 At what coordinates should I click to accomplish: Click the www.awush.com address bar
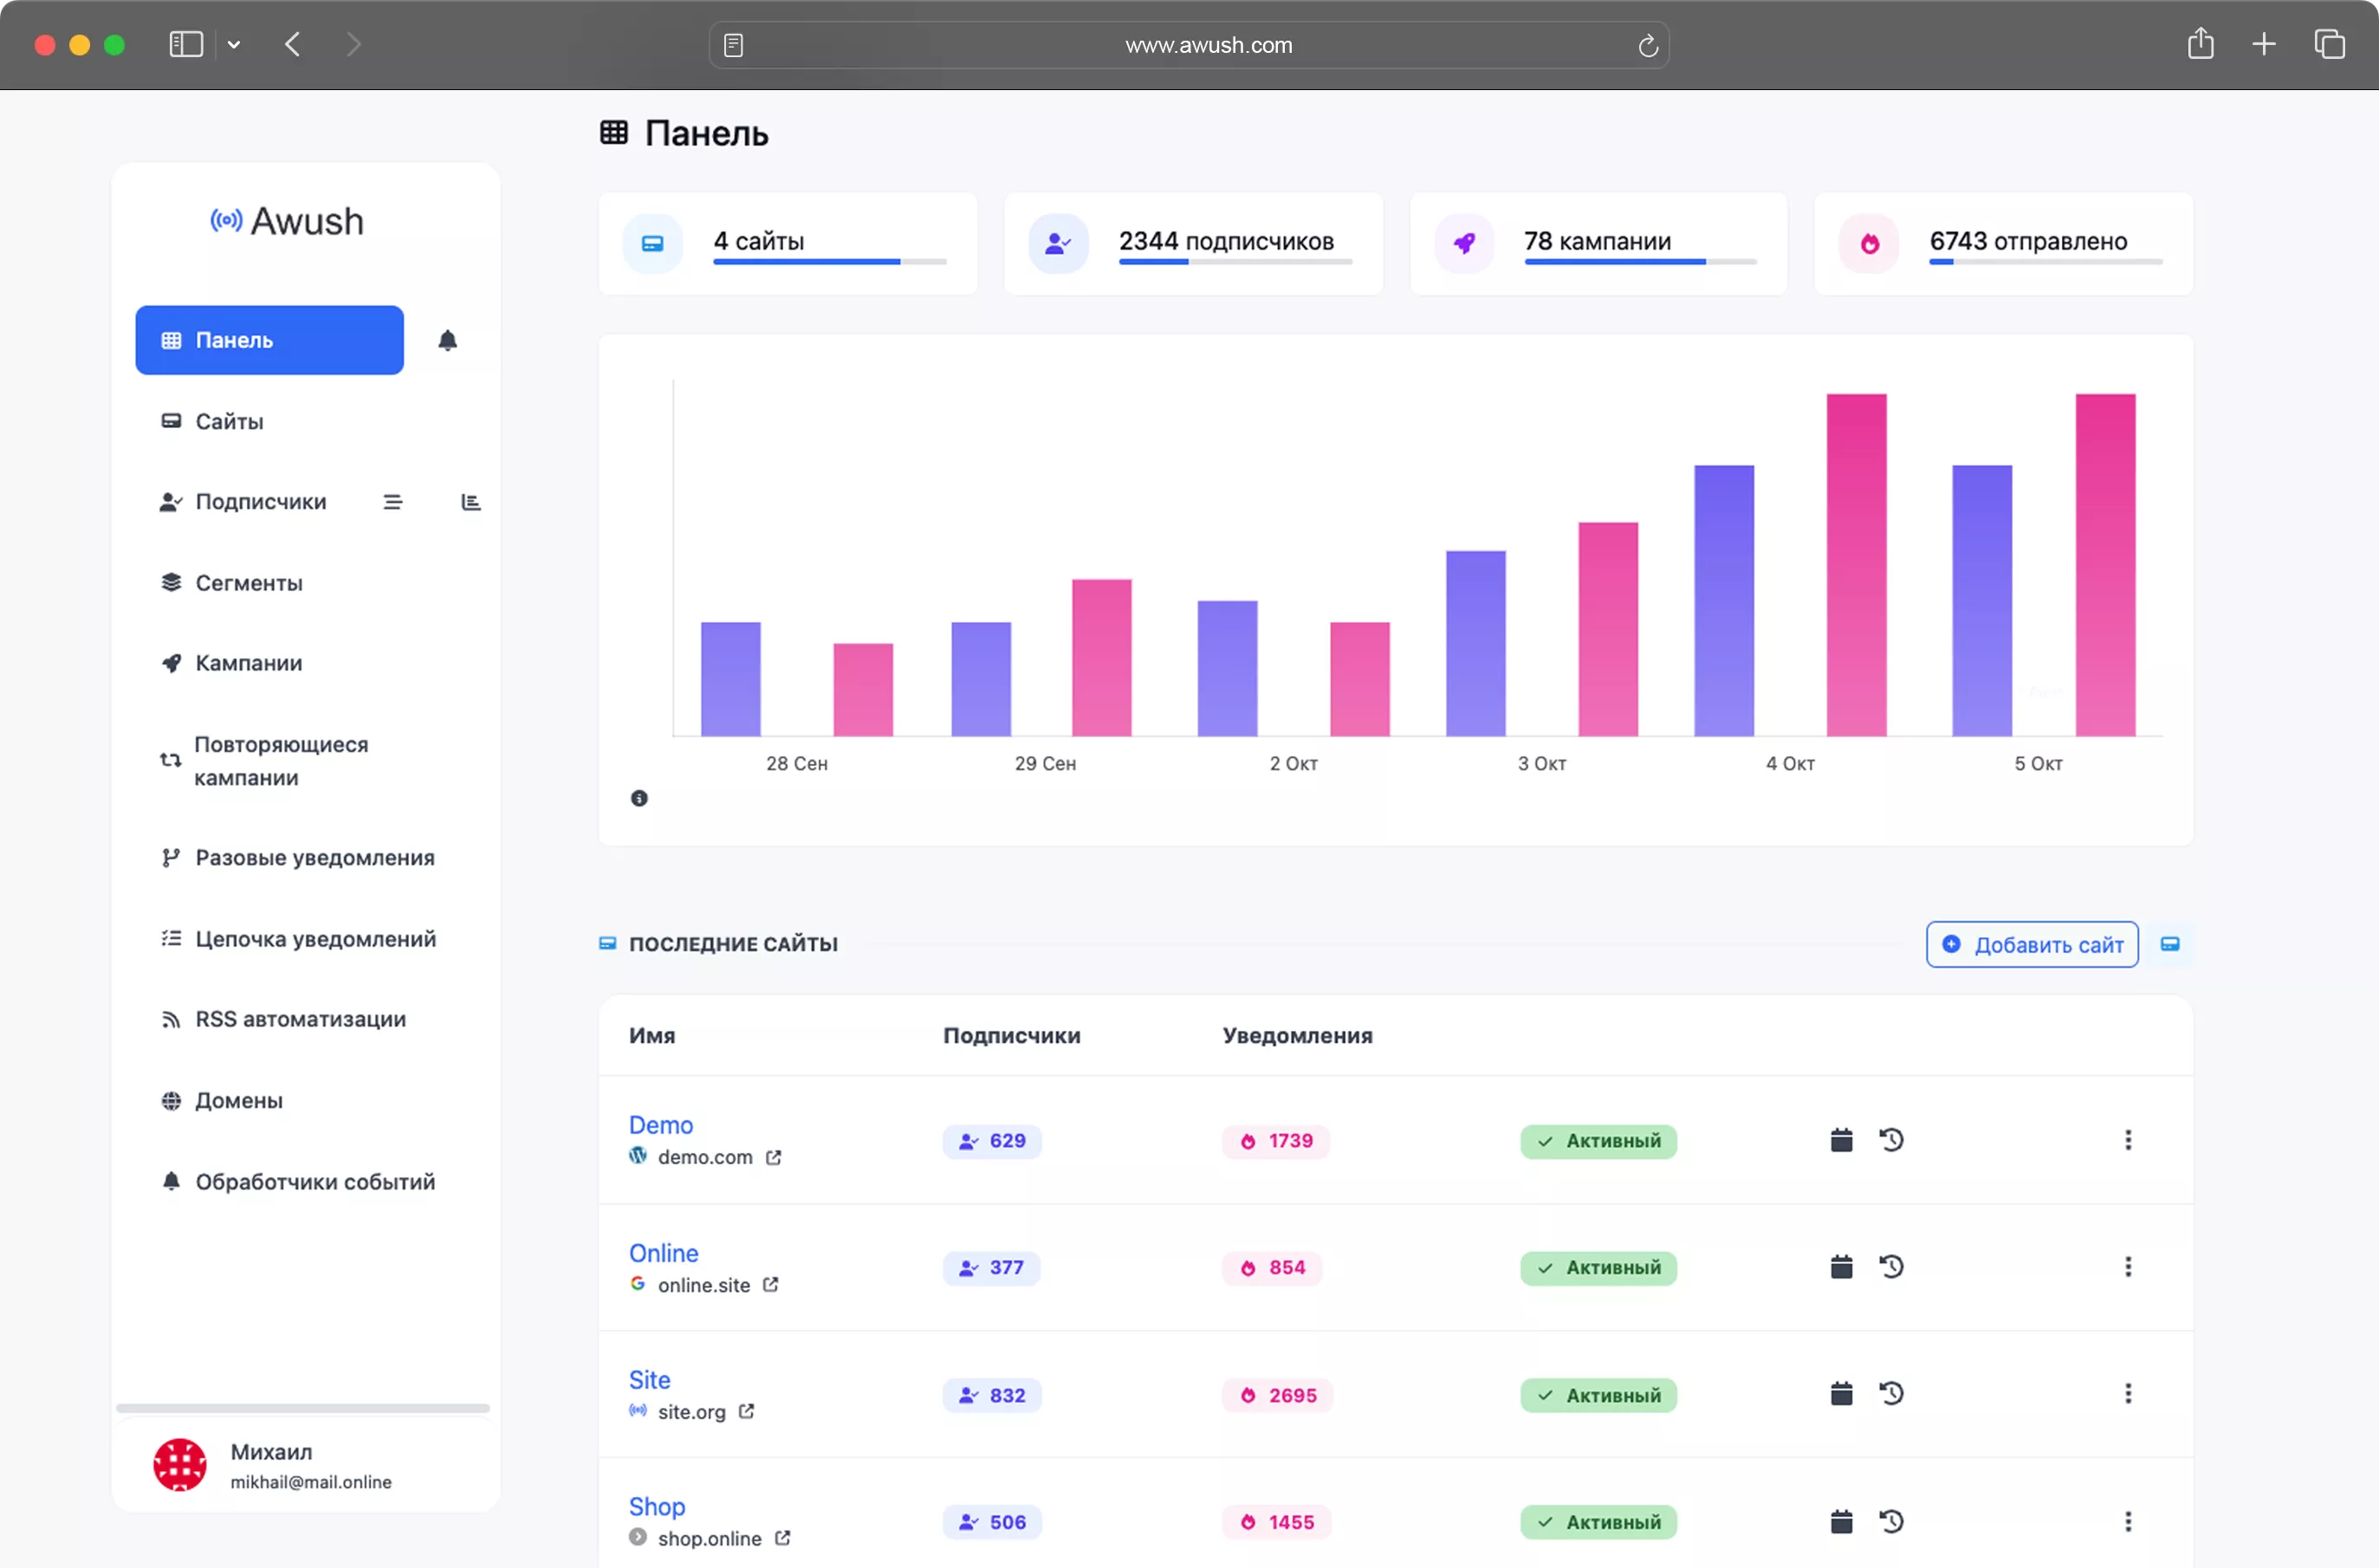[1207, 45]
